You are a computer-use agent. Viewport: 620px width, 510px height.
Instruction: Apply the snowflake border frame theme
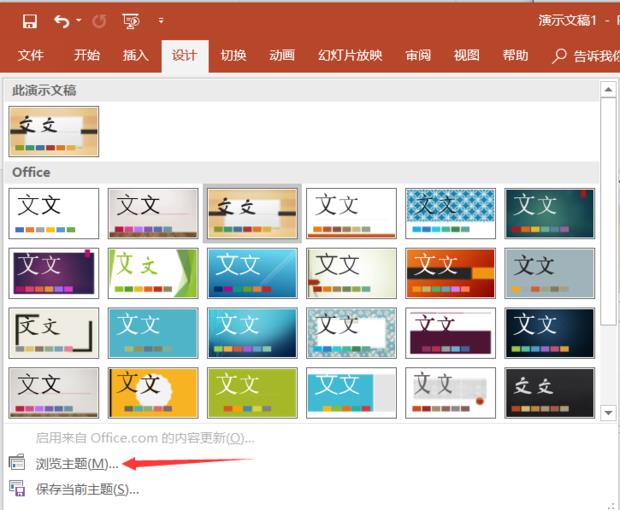point(352,333)
